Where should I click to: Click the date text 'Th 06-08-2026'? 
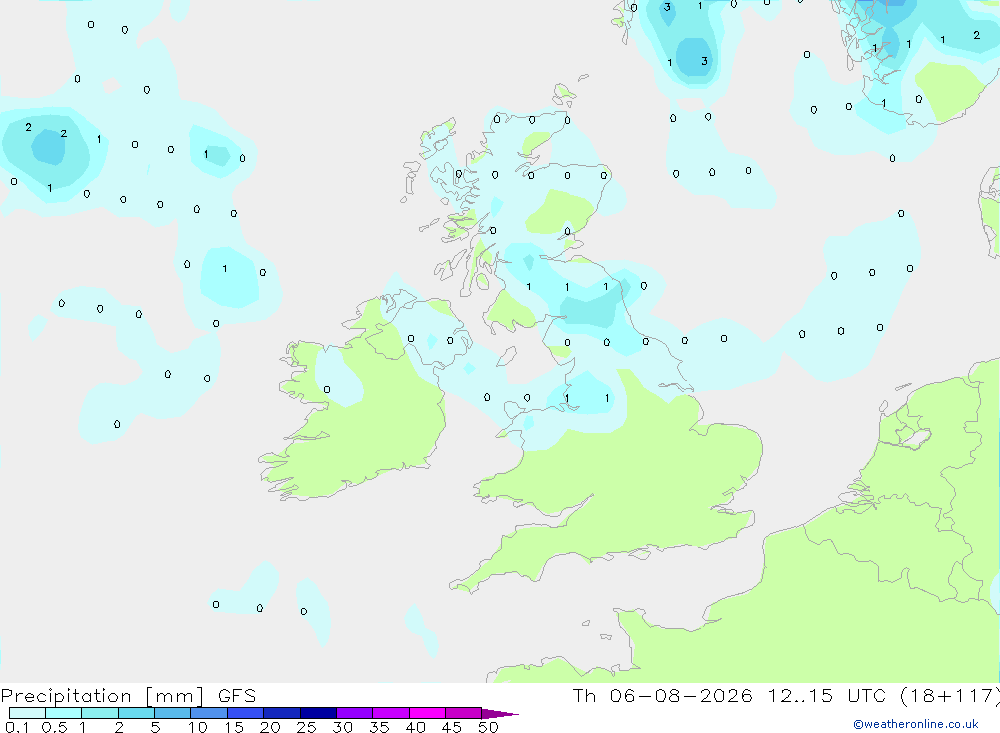tap(662, 695)
